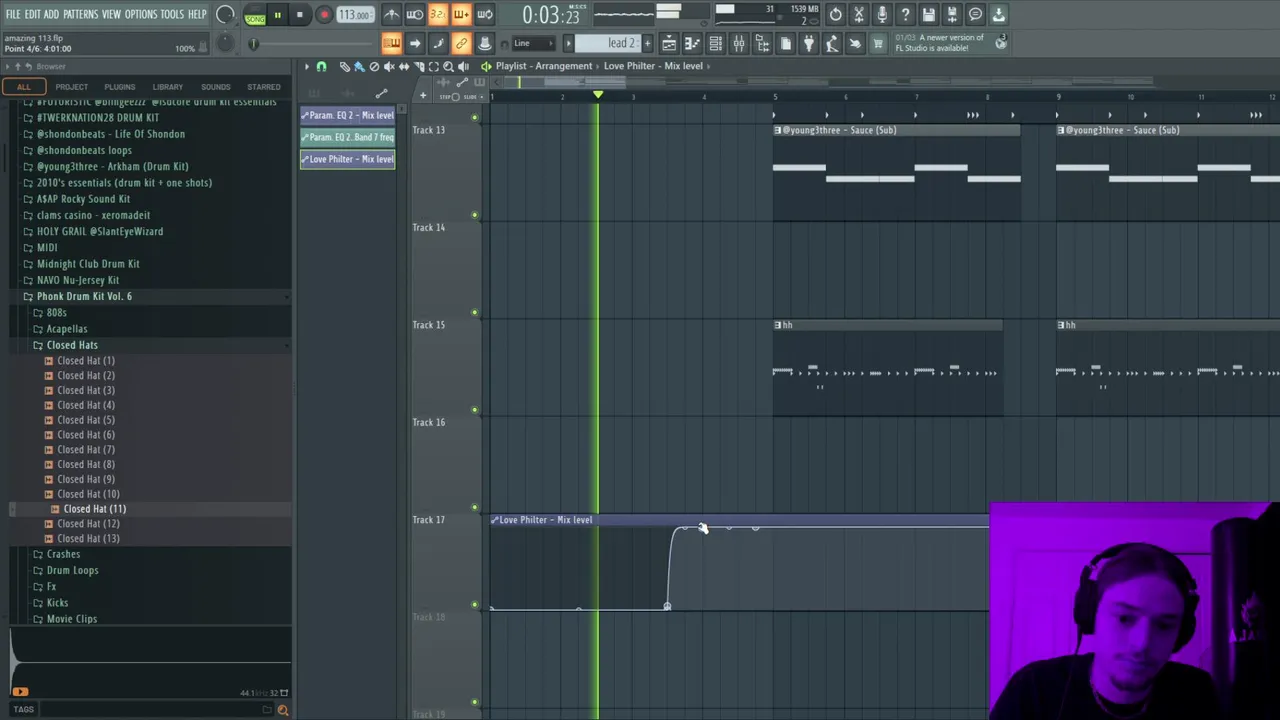Click the save project floppy icon
1280x720 pixels.
coord(929,15)
